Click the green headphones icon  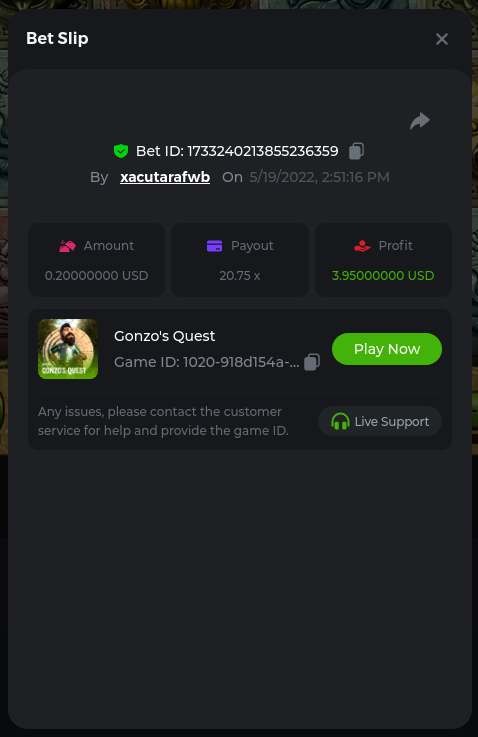(x=340, y=421)
